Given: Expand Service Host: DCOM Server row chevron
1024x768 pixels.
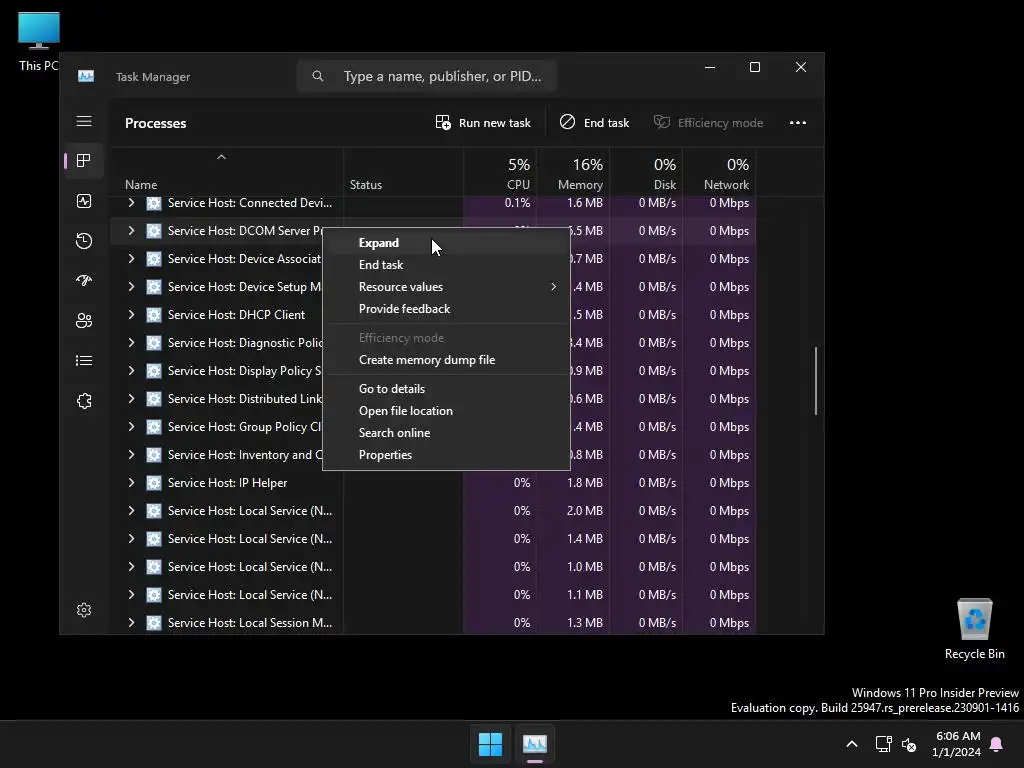Looking at the screenshot, I should click(131, 231).
